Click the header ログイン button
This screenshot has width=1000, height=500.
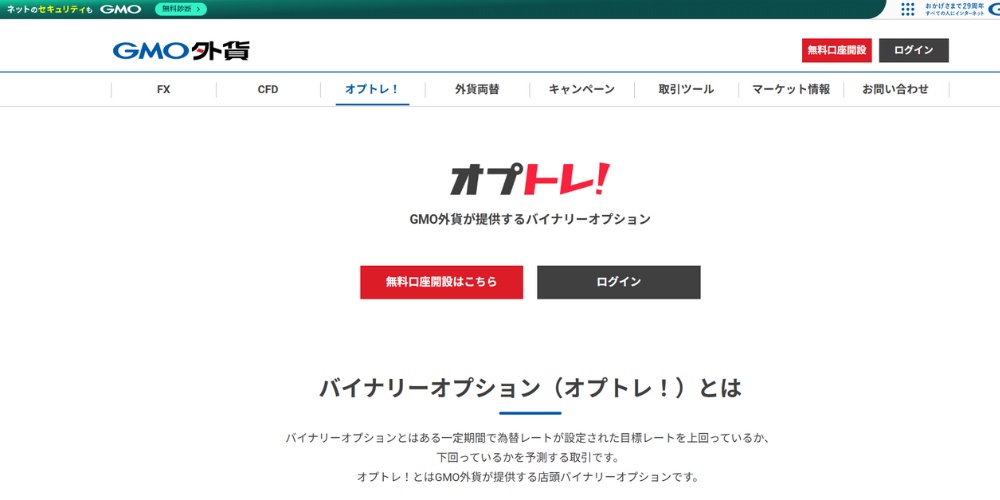pos(913,50)
